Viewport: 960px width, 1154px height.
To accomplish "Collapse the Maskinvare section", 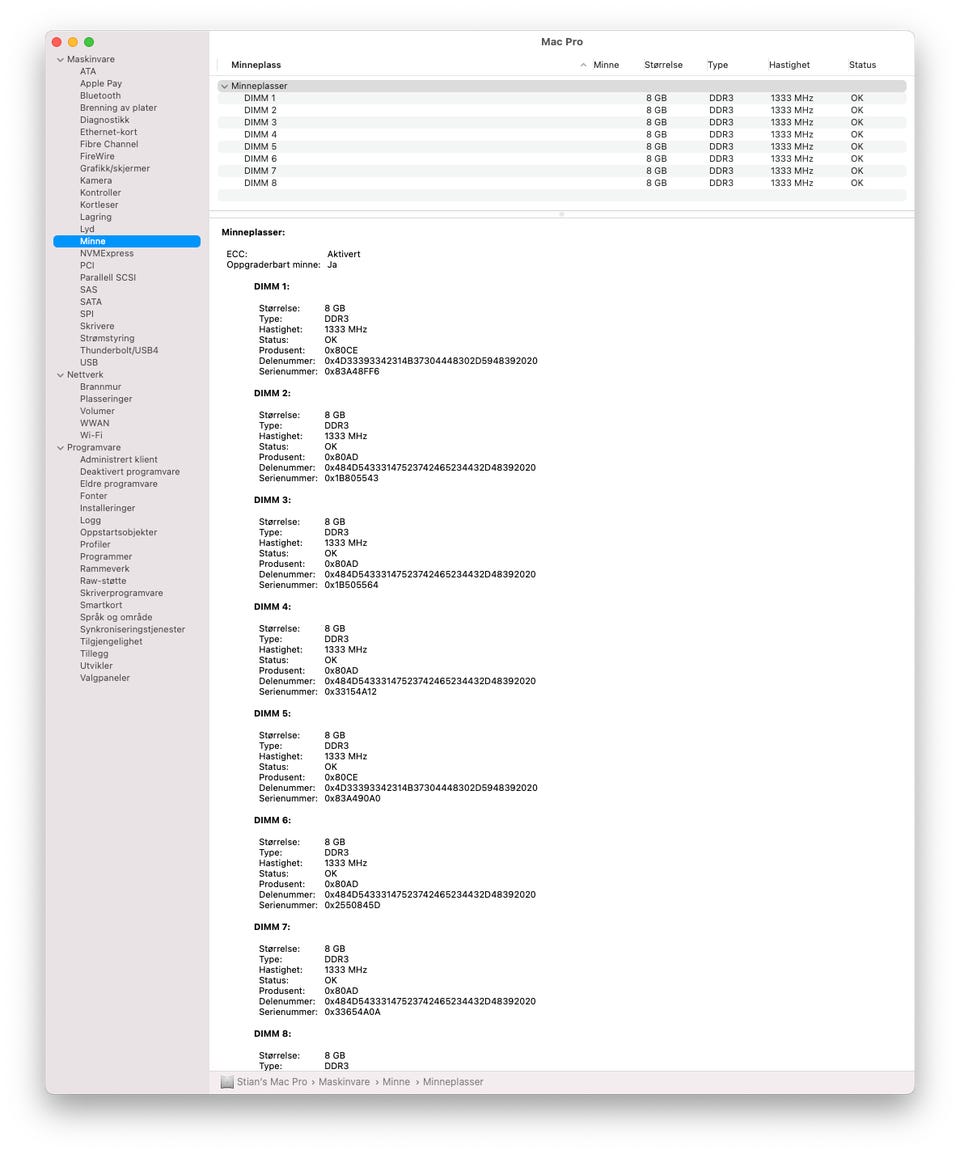I will [60, 60].
